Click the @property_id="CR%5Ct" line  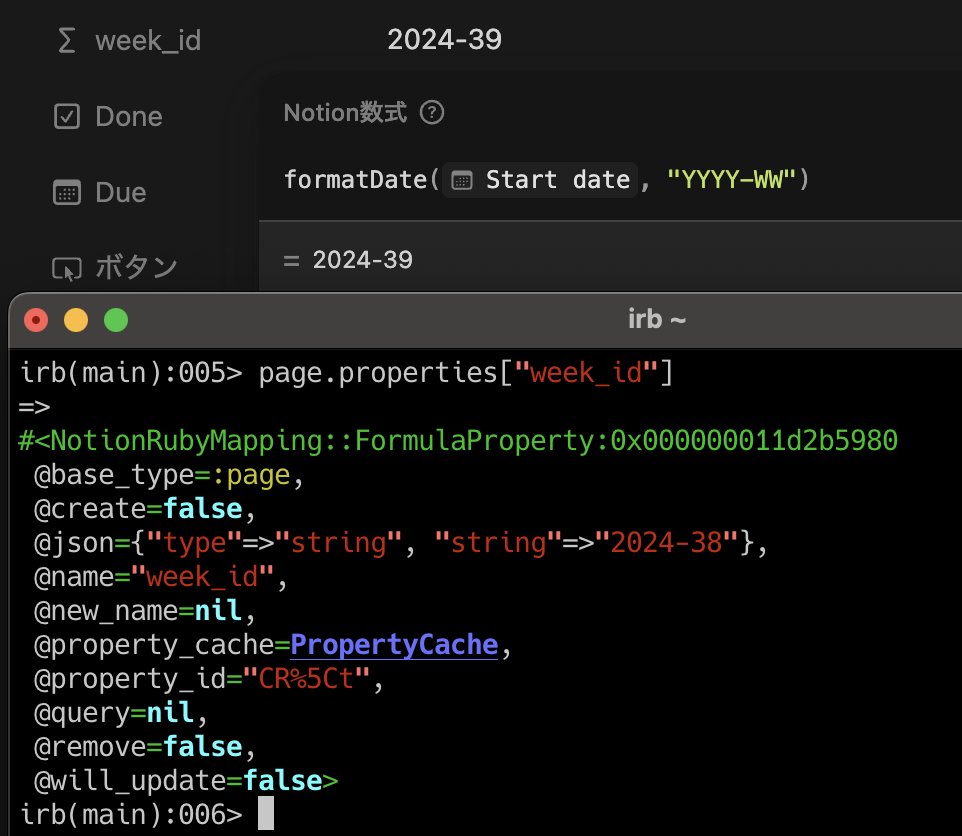click(x=209, y=679)
